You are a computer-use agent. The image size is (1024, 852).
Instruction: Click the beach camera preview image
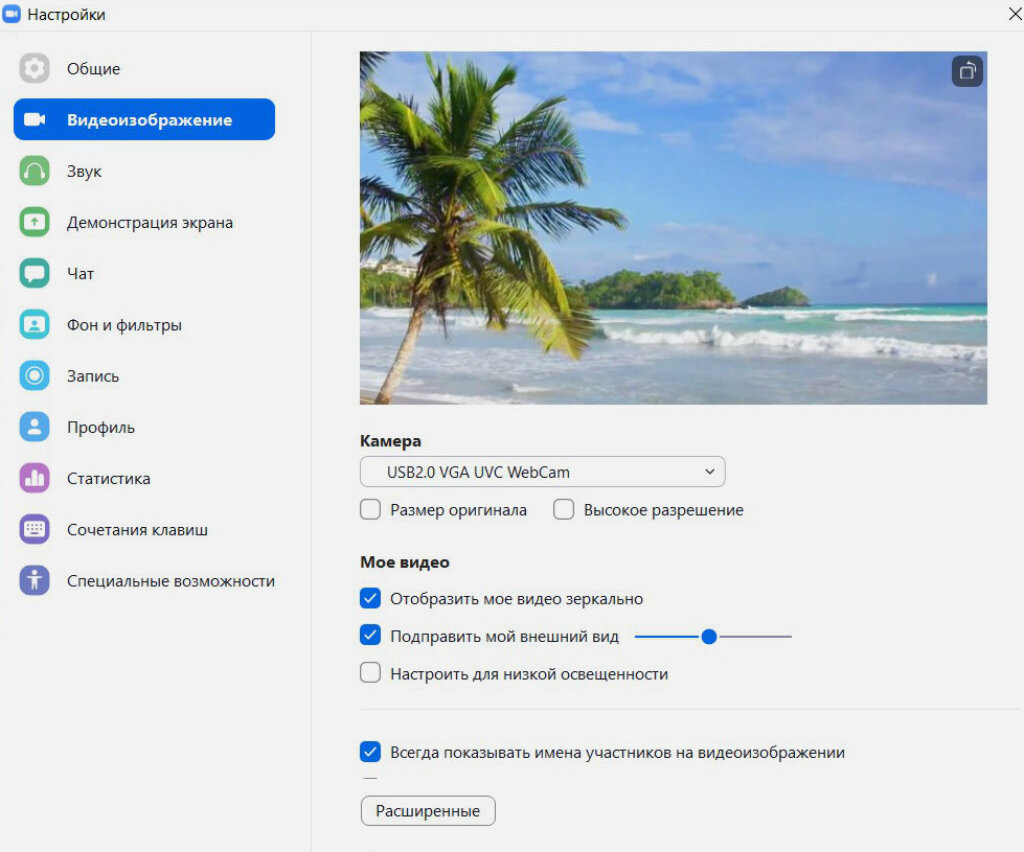673,228
